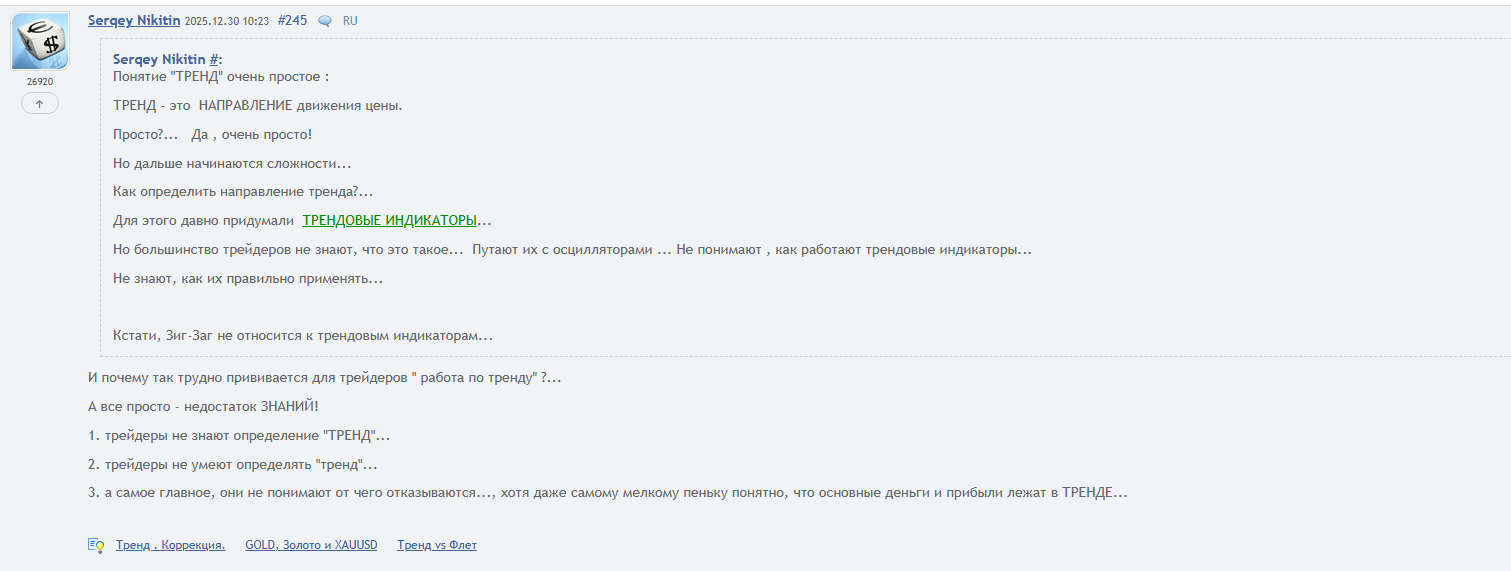The height and width of the screenshot is (571, 1511).
Task: Upvote the post with the arrow button
Action: click(x=40, y=103)
